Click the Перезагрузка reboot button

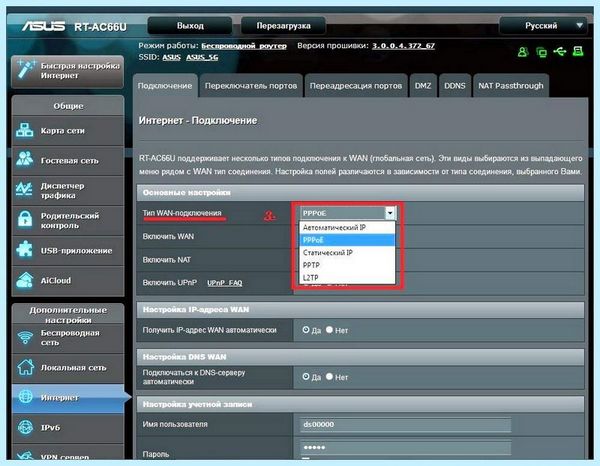tap(283, 26)
